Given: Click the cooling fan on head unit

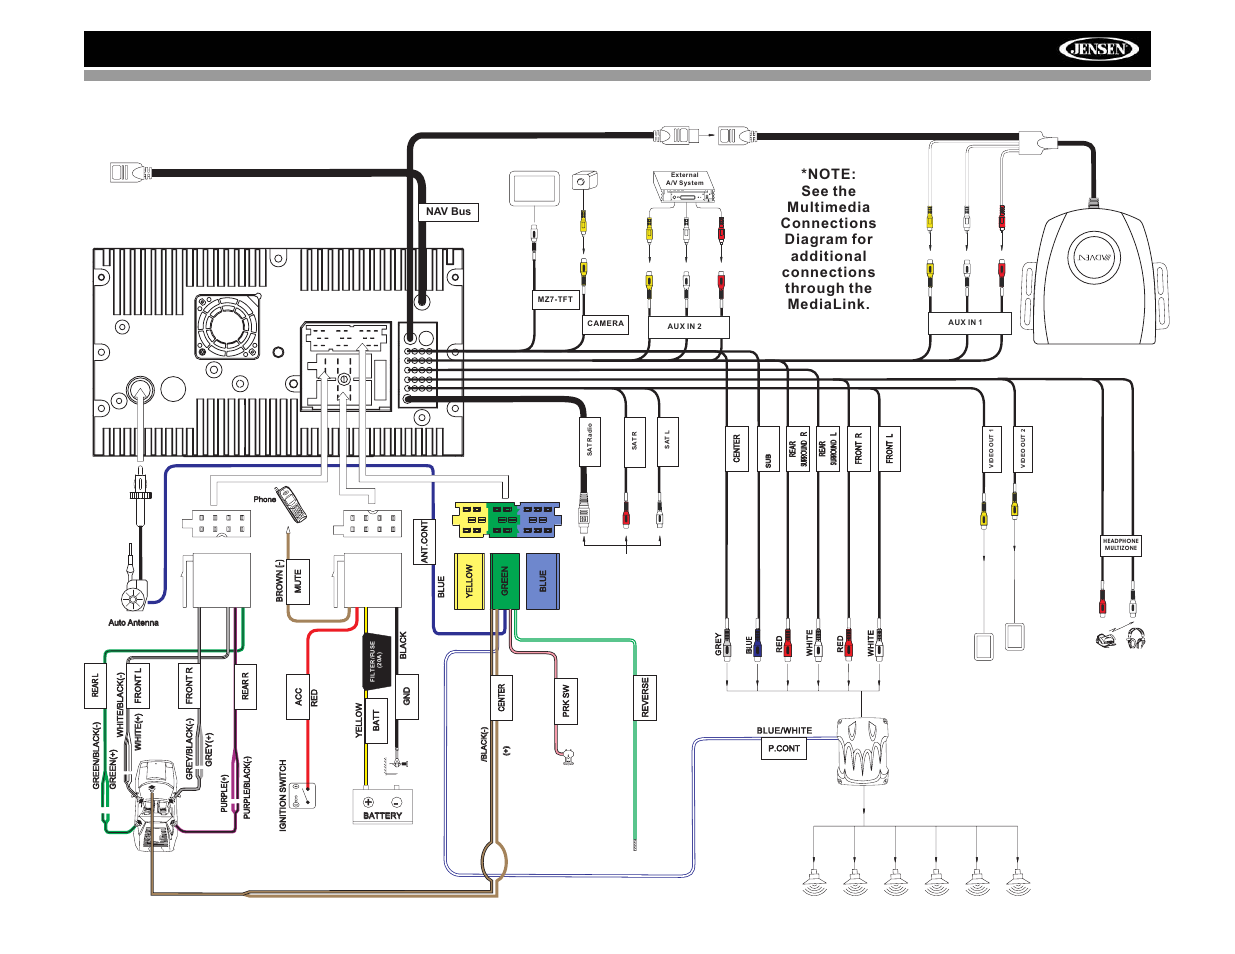Looking at the screenshot, I should point(226,326).
